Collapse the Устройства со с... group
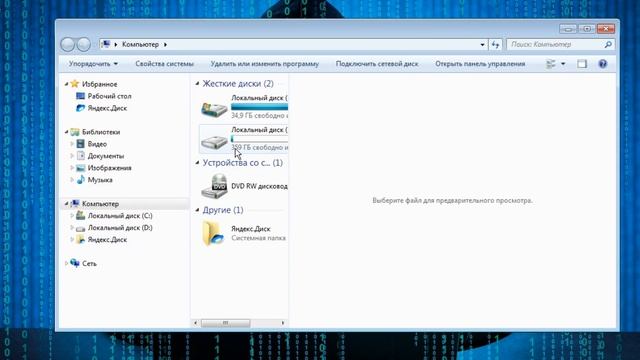Viewport: 640px width, 360px height. pos(197,162)
